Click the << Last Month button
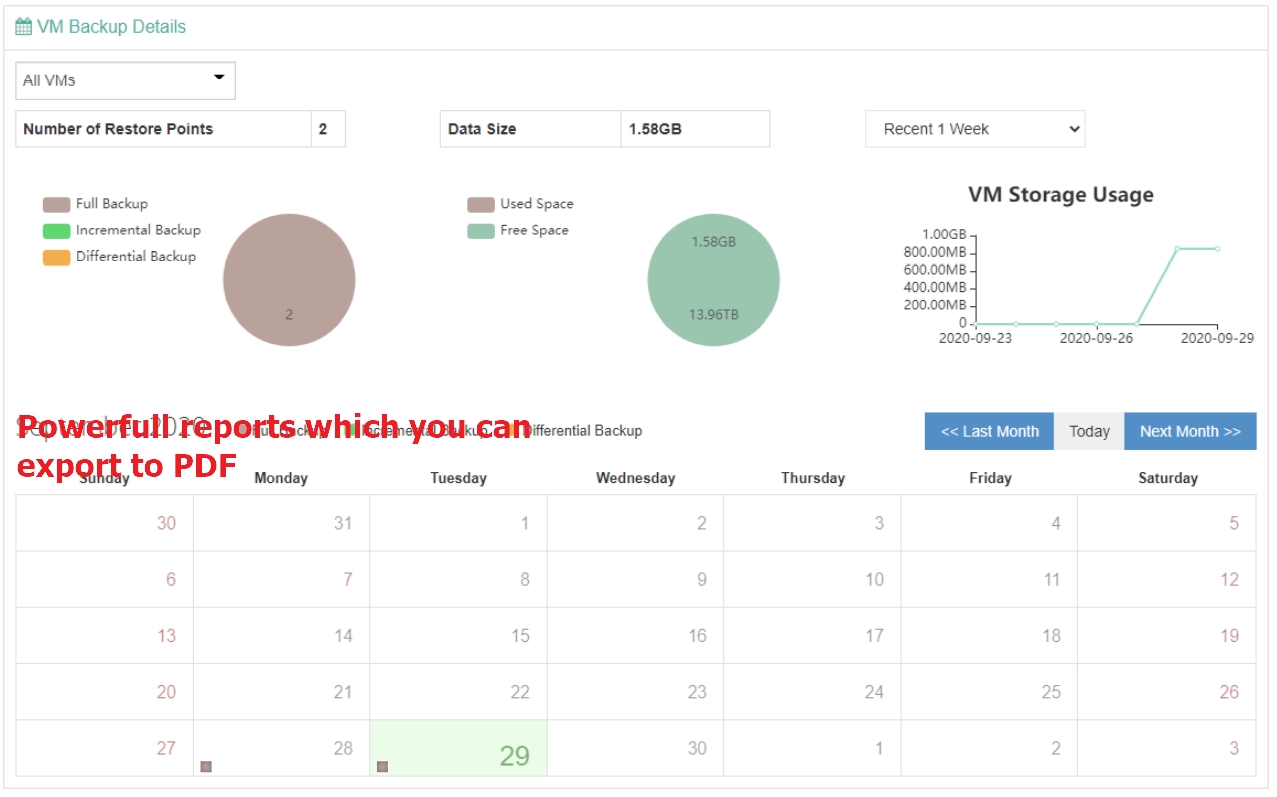1277x797 pixels. click(988, 431)
